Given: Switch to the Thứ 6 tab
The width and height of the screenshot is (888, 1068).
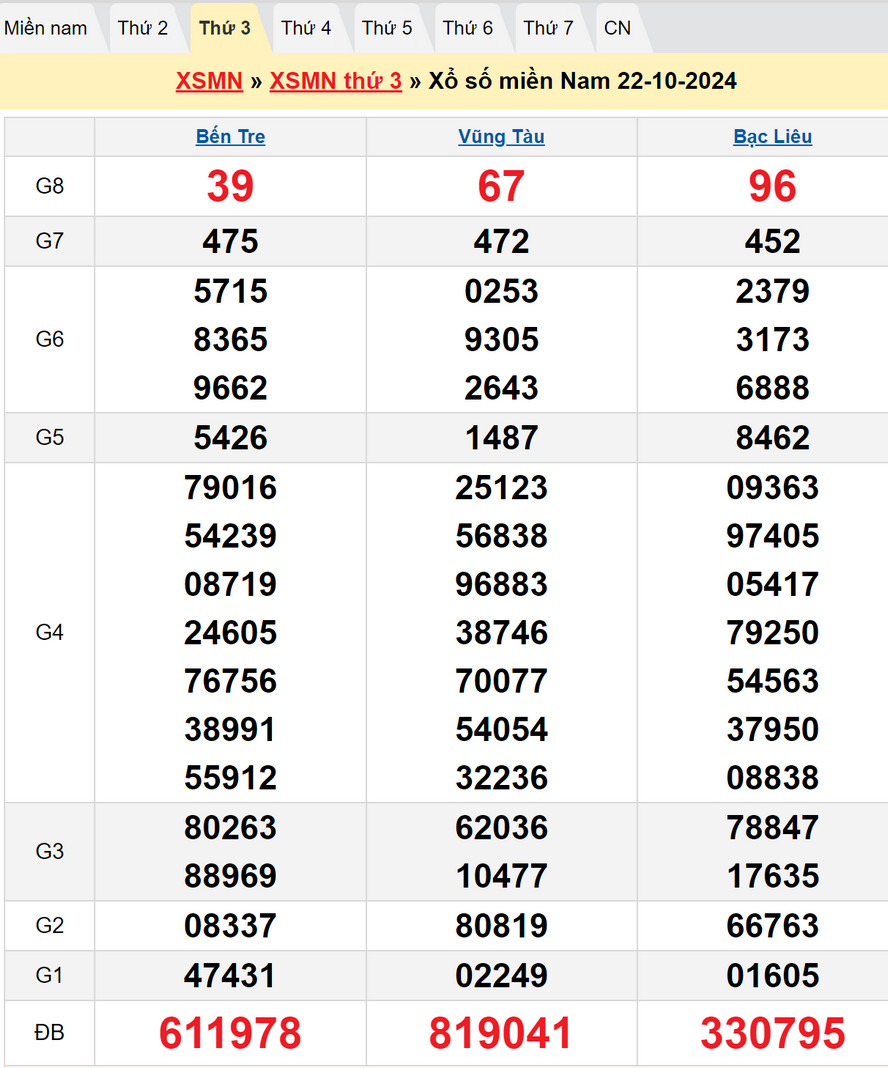Looking at the screenshot, I should [x=468, y=28].
